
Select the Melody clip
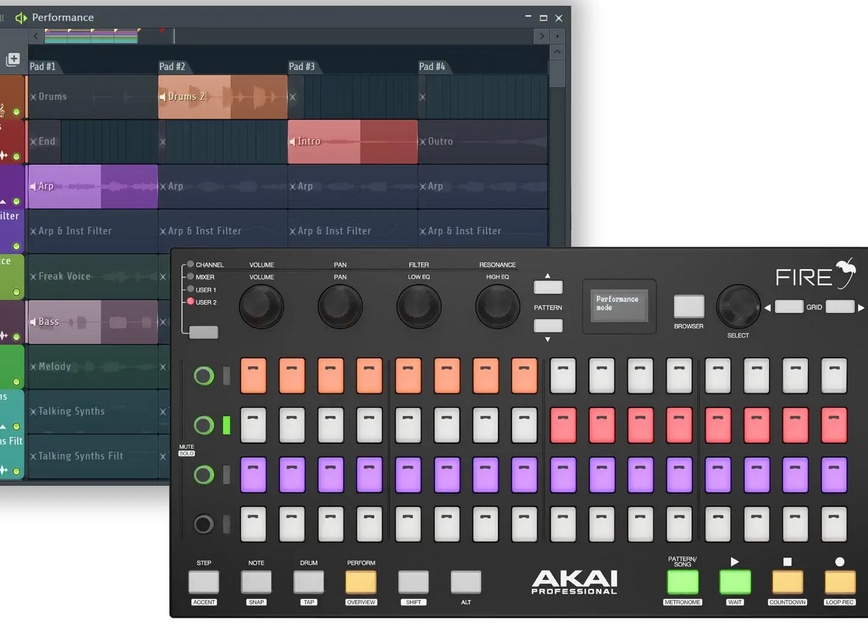click(x=92, y=367)
